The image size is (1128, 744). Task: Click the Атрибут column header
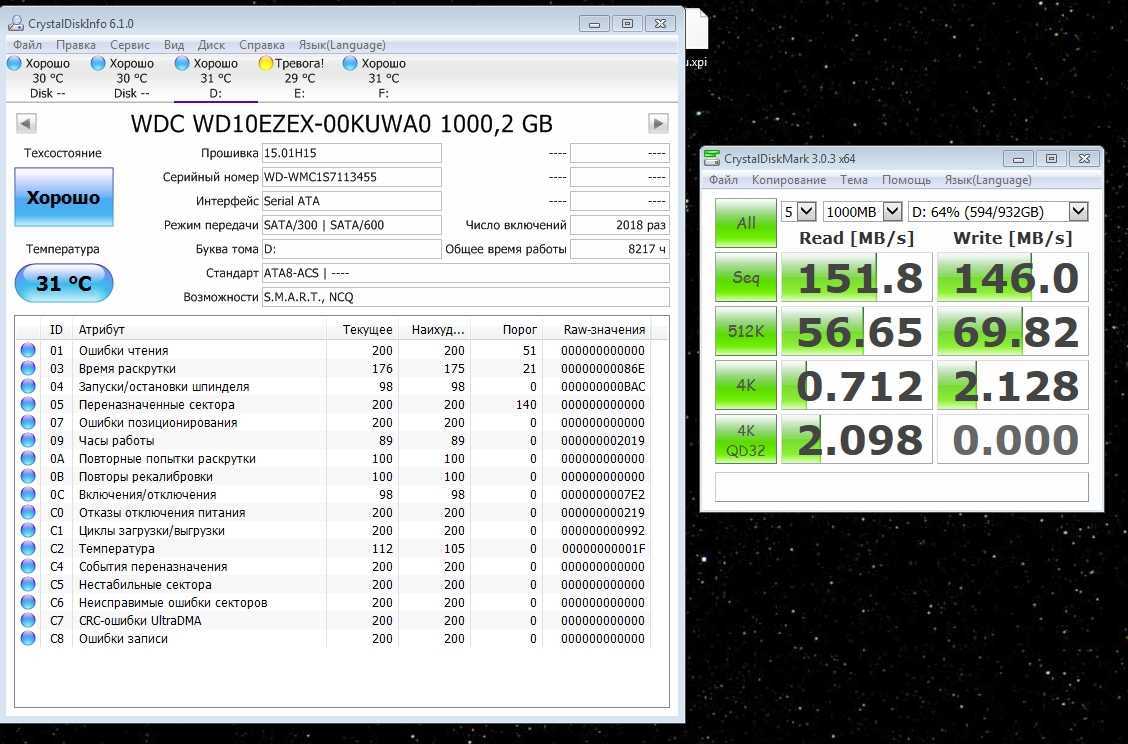(x=199, y=330)
